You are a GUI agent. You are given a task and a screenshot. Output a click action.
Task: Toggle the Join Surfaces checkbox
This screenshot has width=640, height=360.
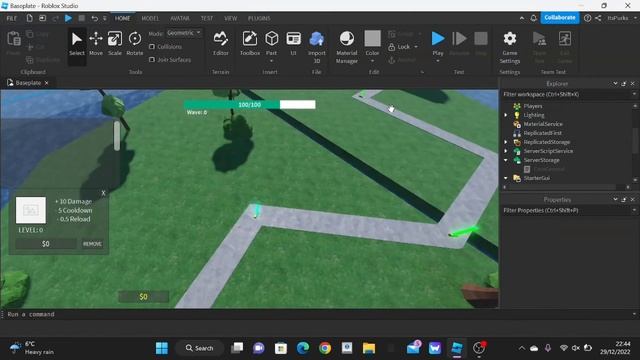(152, 60)
